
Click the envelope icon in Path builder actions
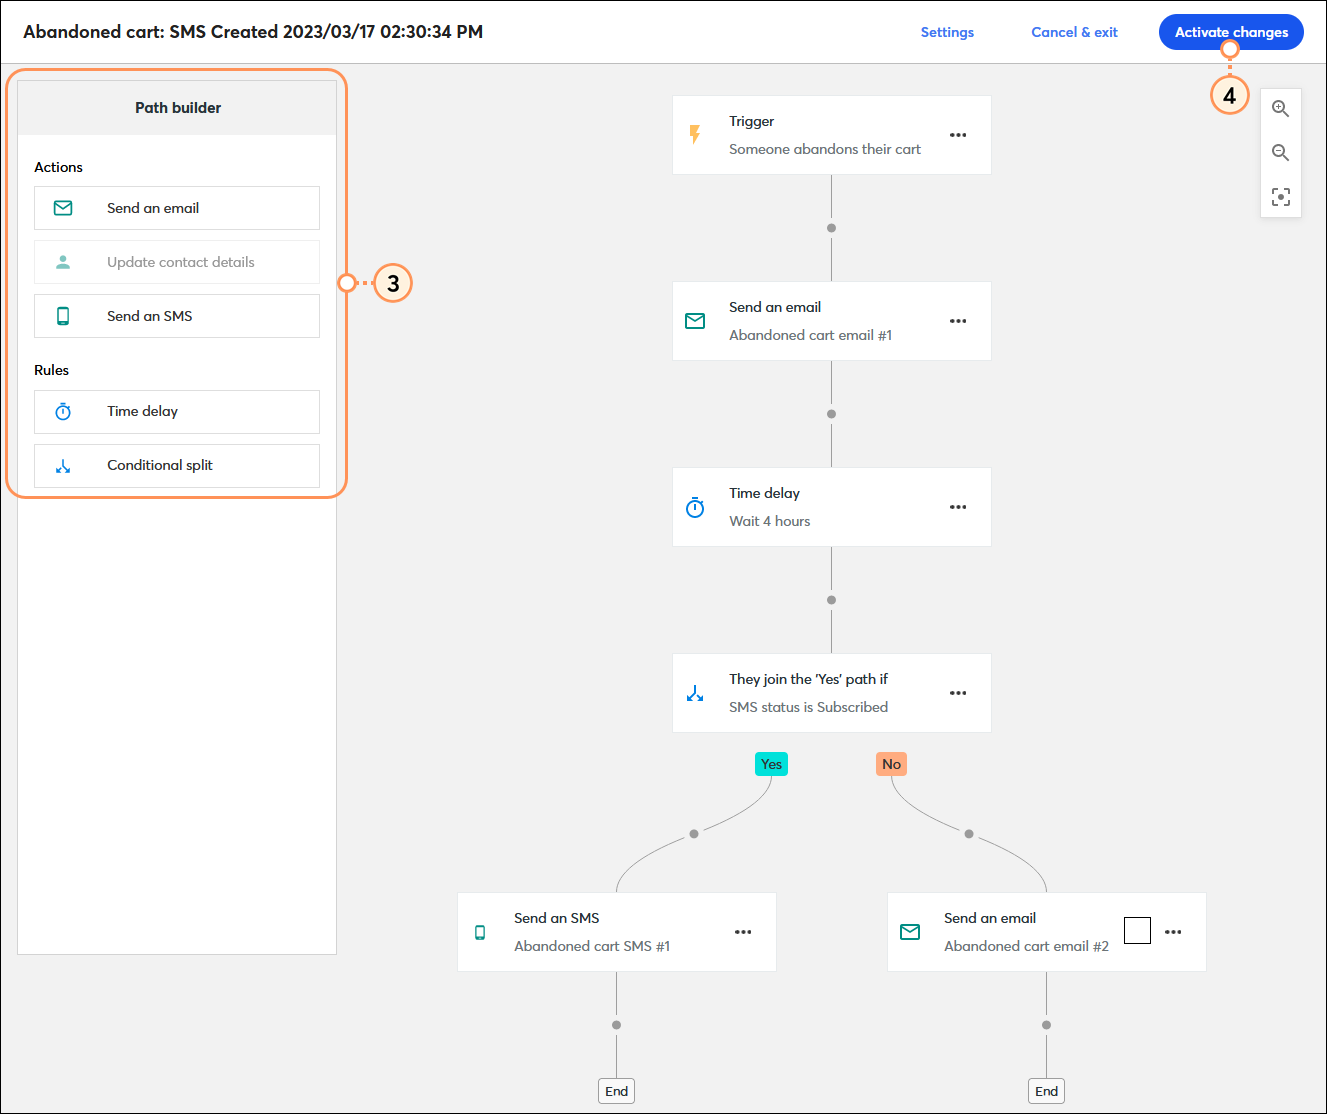63,208
